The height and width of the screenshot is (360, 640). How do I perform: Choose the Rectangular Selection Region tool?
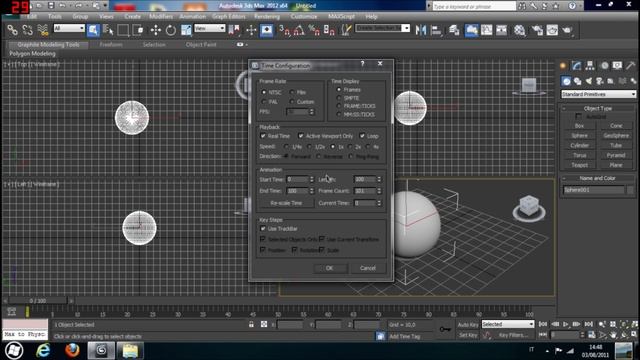pyautogui.click(x=123, y=30)
